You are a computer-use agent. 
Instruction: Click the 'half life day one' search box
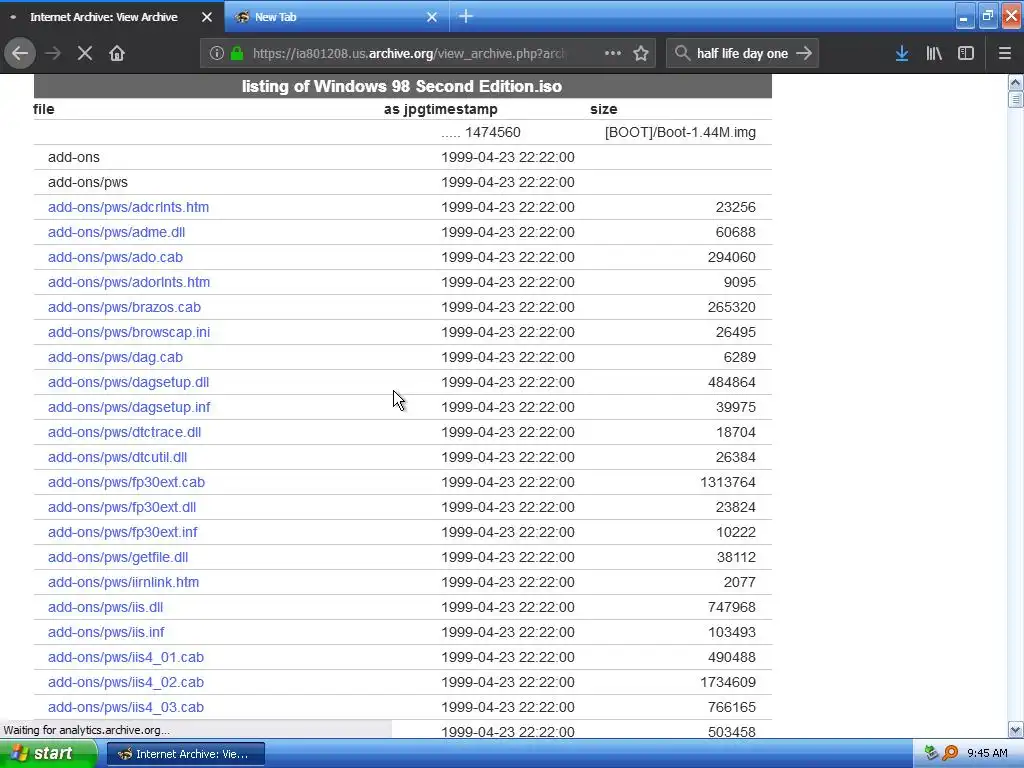[742, 54]
